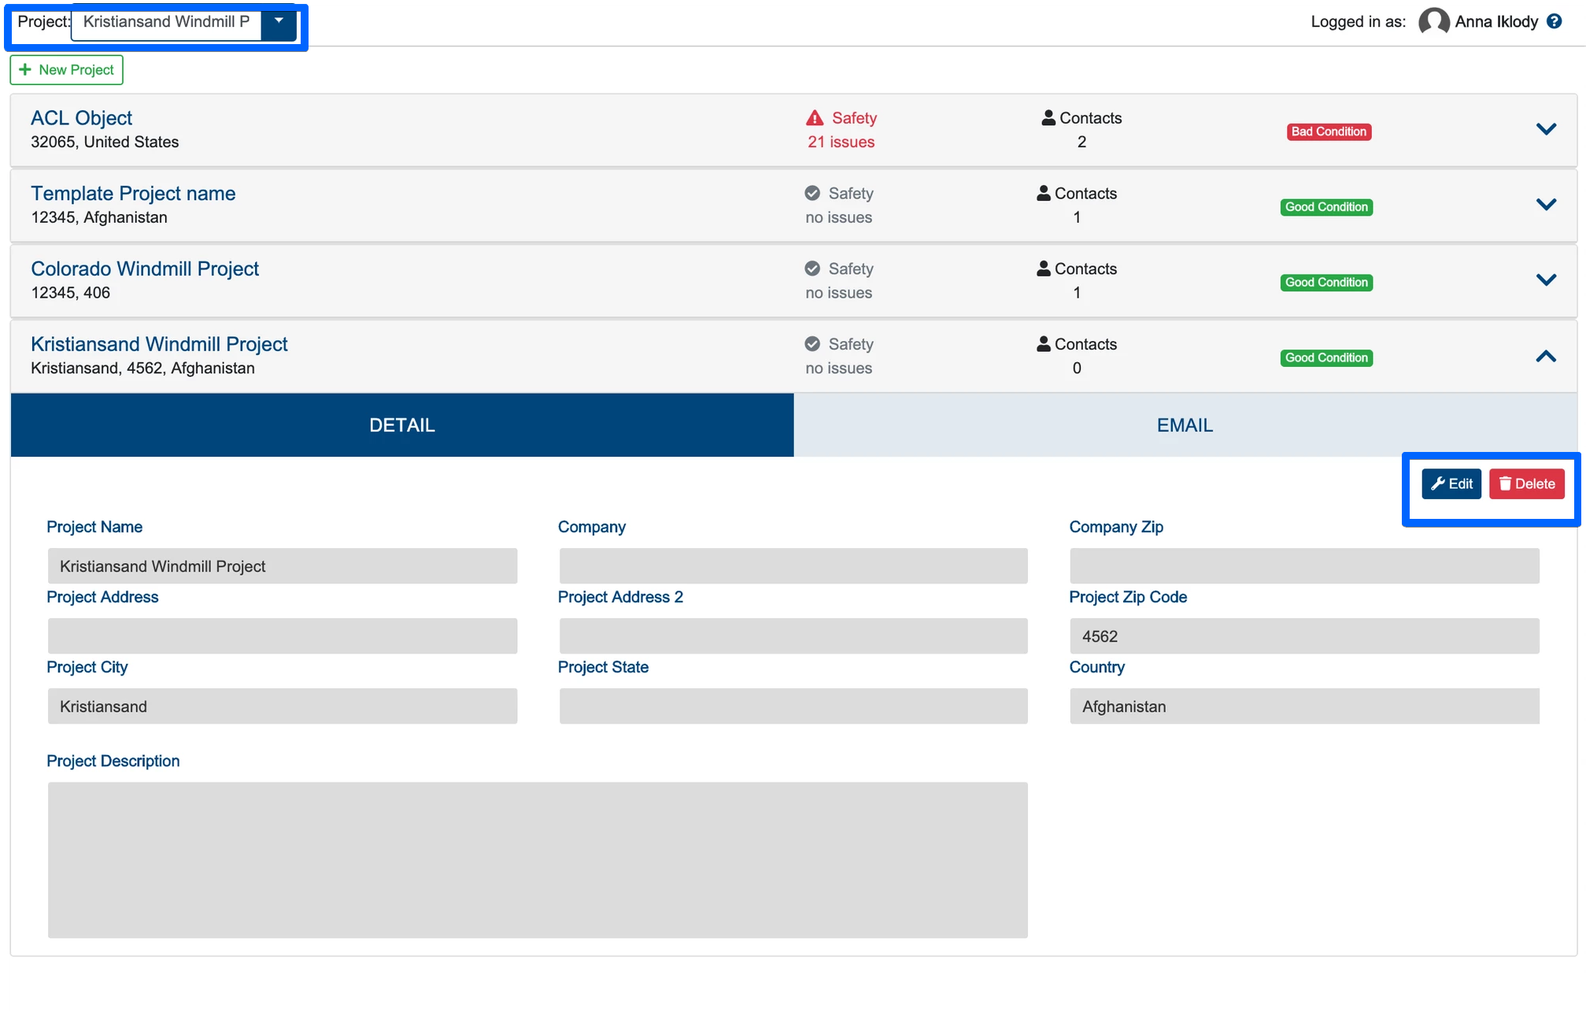This screenshot has height=1011, width=1586.
Task: Click the Country field showing Afghanistan
Action: (1304, 706)
